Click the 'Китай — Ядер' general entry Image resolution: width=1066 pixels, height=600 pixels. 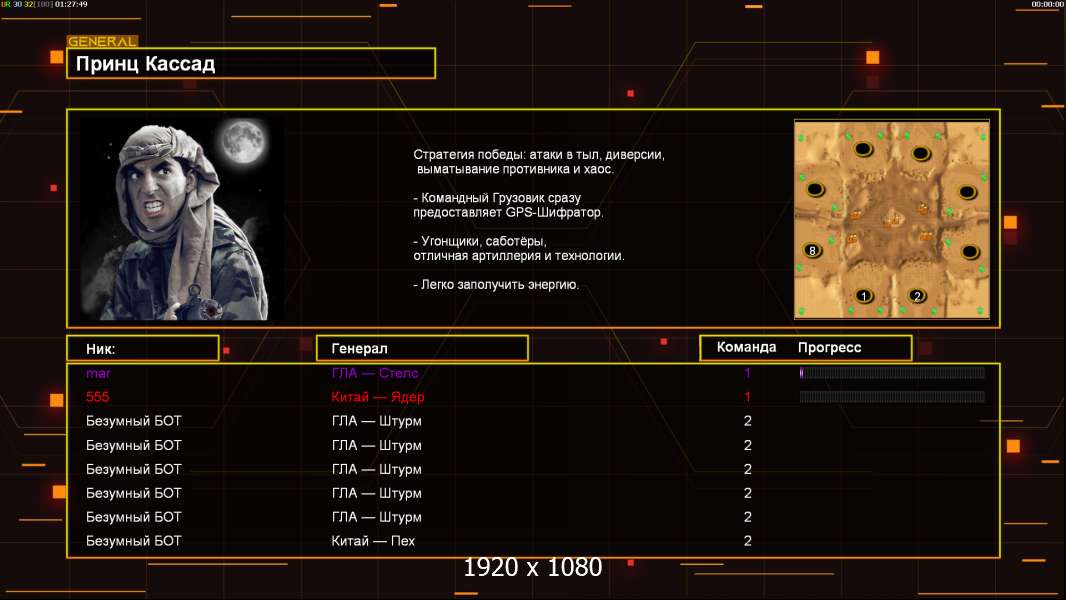pos(375,397)
